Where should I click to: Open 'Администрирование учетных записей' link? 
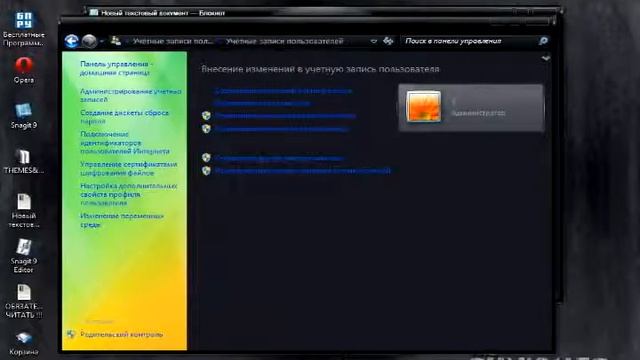pos(131,96)
